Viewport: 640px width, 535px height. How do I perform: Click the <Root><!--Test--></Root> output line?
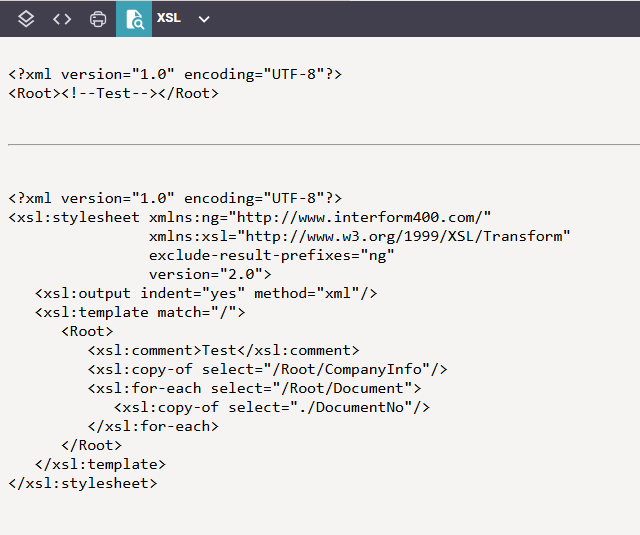click(113, 93)
